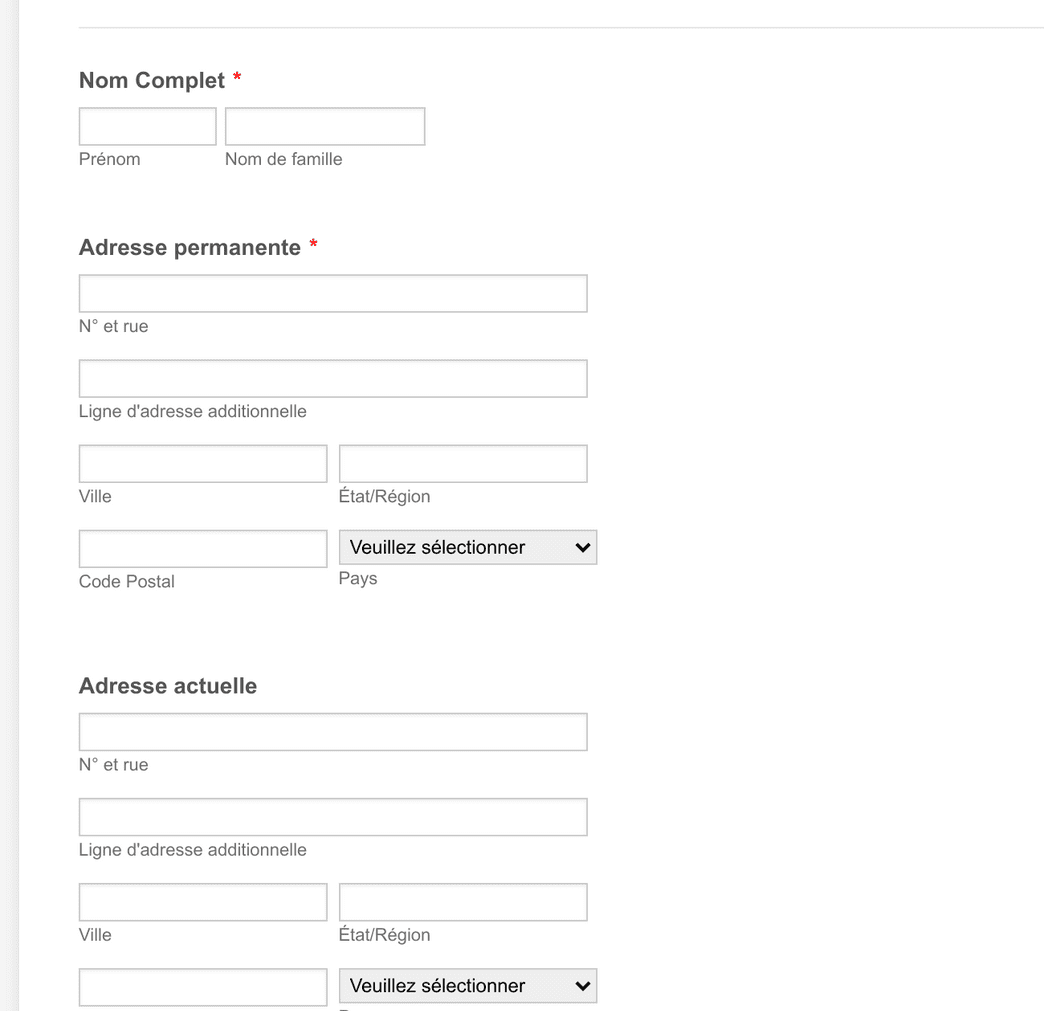Expand country dropdown in Adresse actuelle section
The height and width of the screenshot is (1011, 1044).
point(467,986)
